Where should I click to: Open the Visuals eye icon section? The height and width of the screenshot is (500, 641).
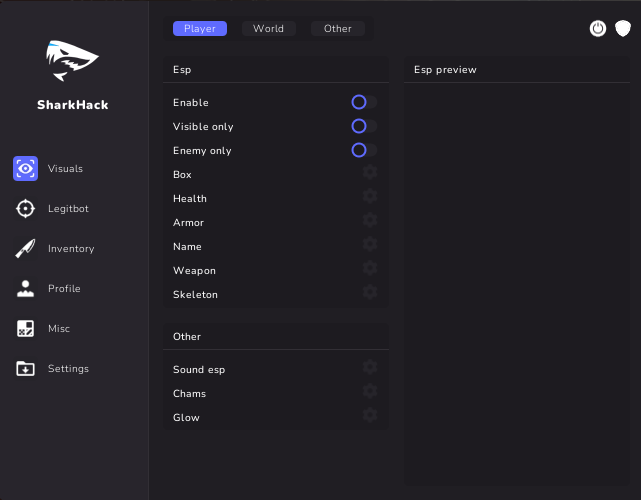tap(26, 169)
